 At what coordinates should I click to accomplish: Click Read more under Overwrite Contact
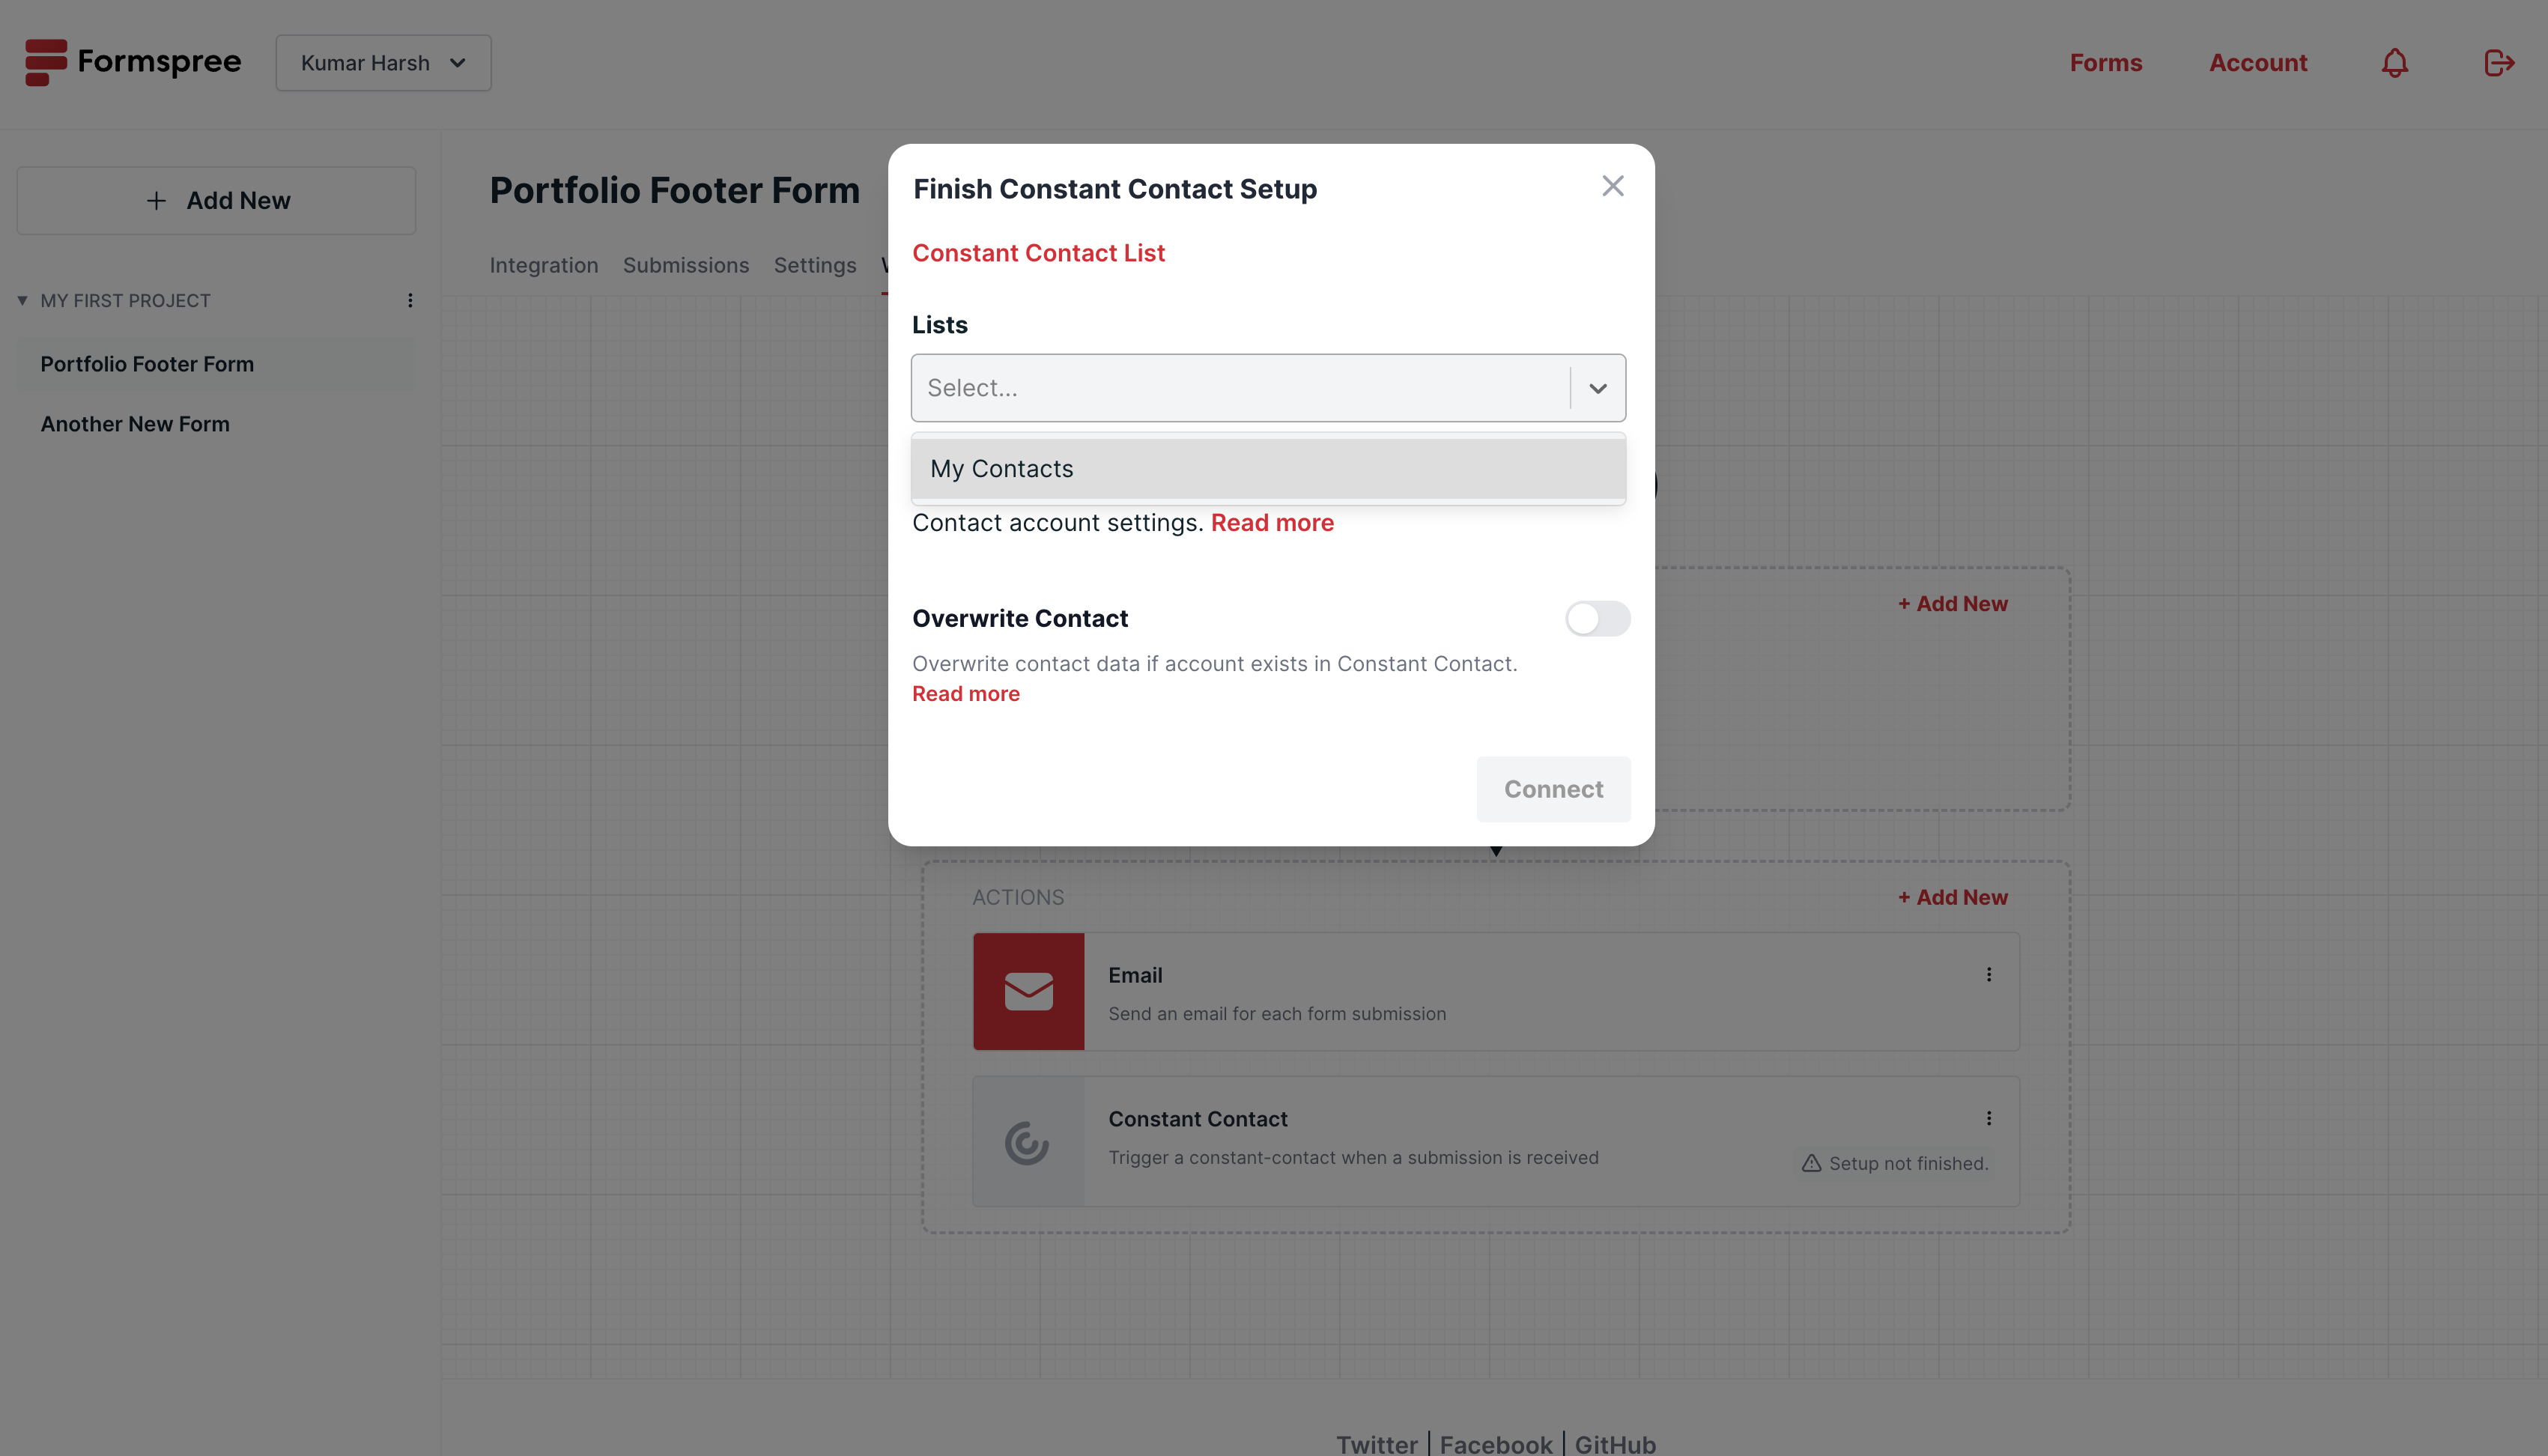(x=965, y=694)
